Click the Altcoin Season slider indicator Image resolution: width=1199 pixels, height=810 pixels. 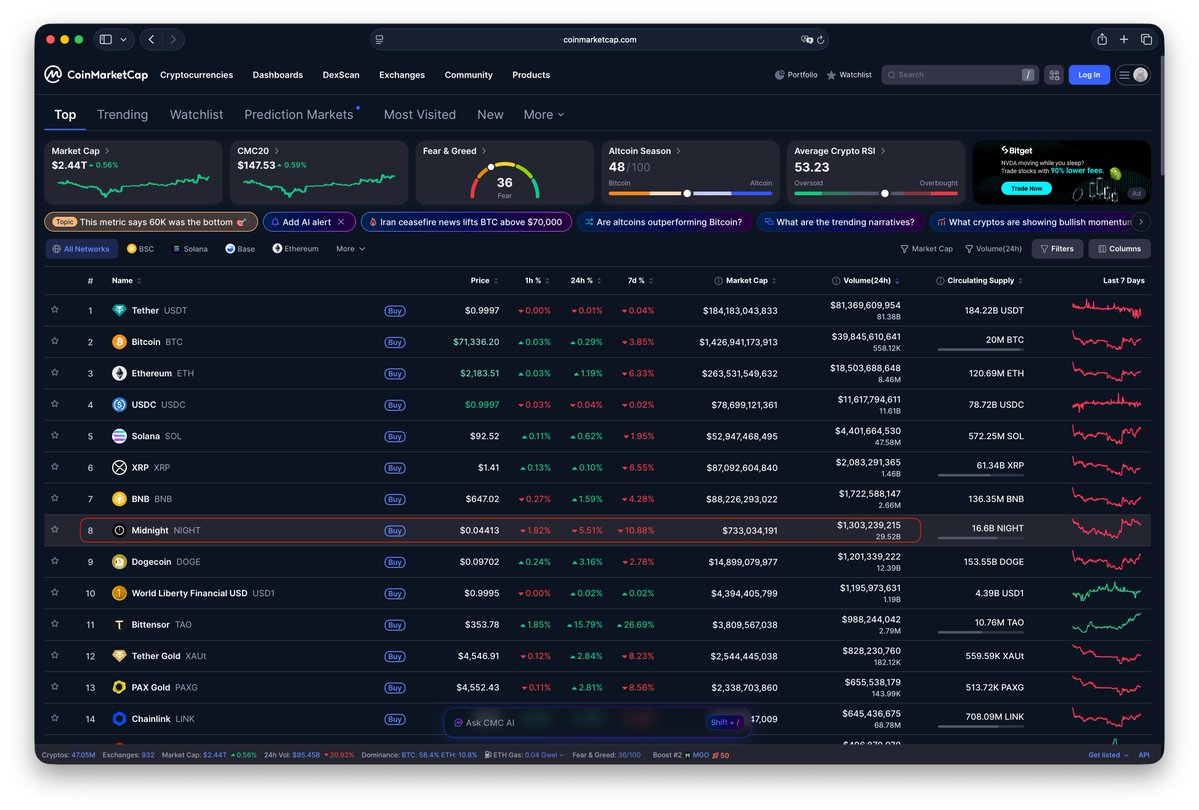coord(687,194)
